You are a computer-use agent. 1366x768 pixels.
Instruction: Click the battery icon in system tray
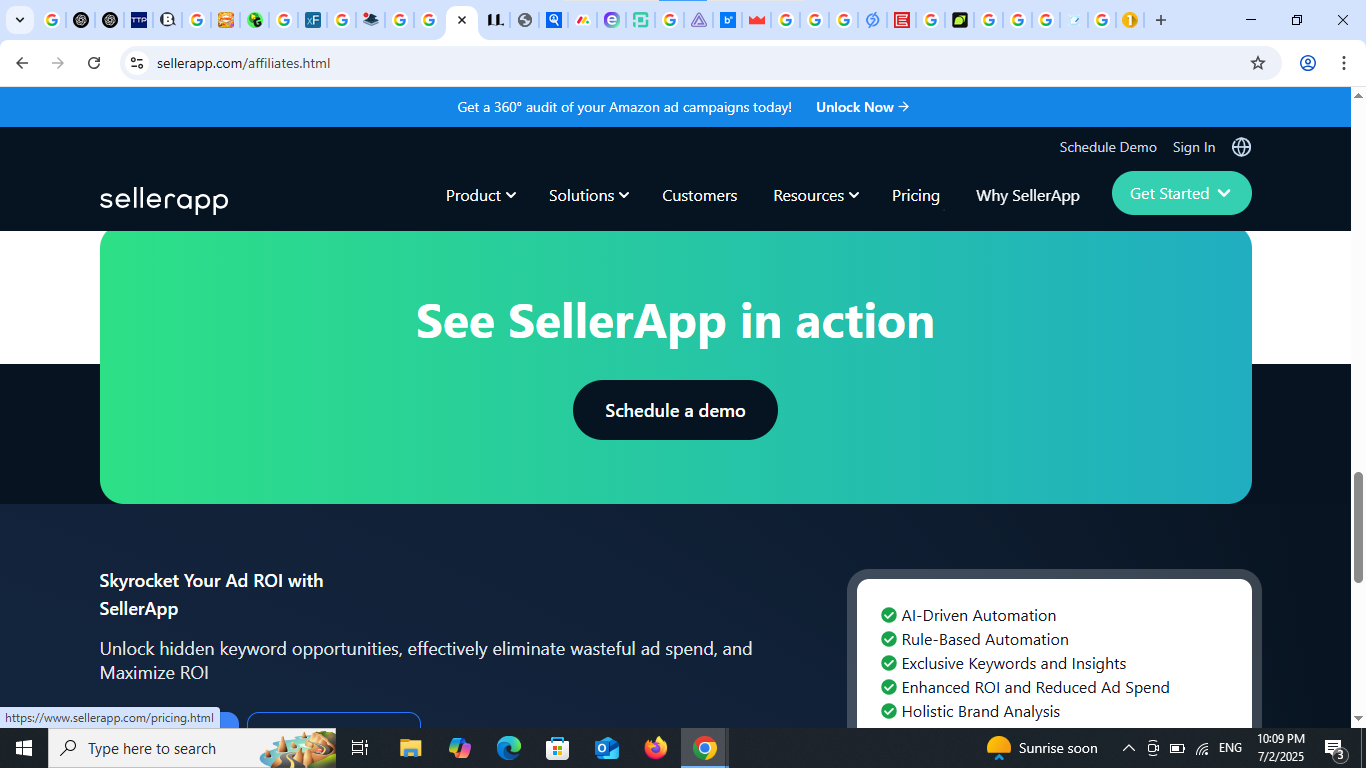pos(1177,748)
